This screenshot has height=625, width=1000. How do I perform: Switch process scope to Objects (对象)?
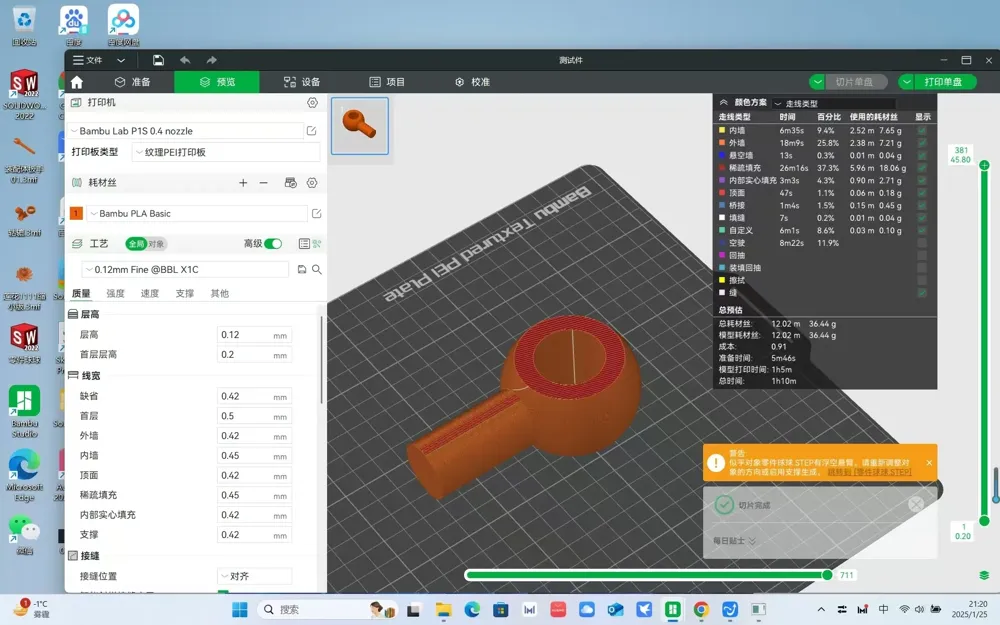tap(156, 244)
